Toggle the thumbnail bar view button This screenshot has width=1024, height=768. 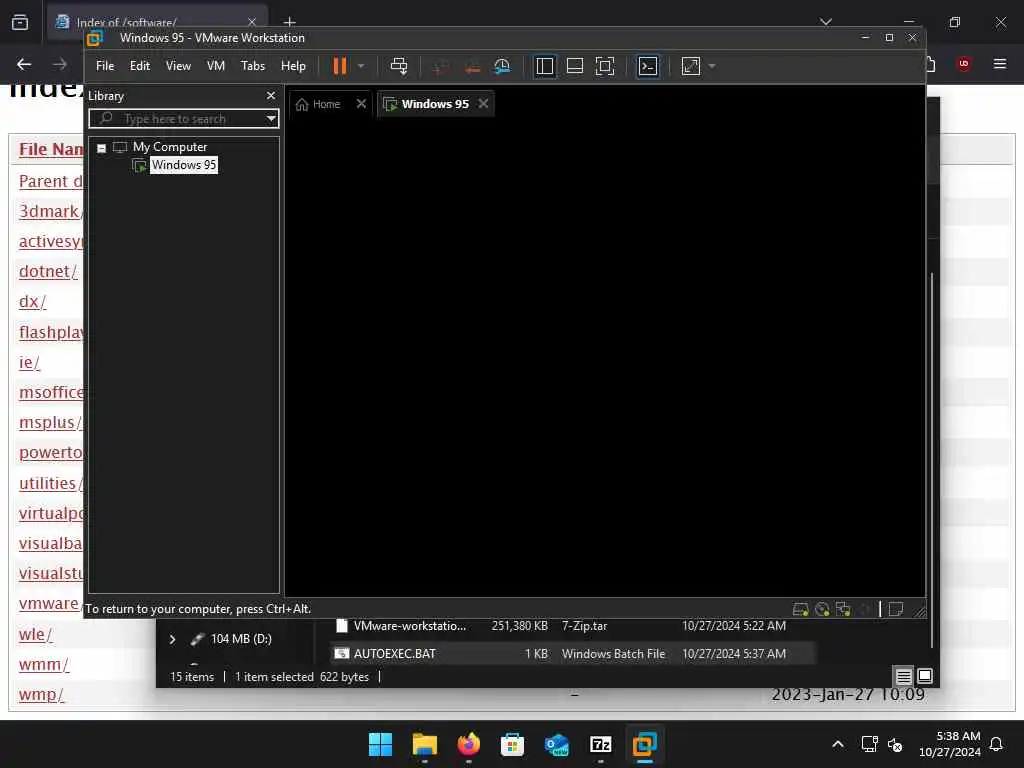pos(575,66)
